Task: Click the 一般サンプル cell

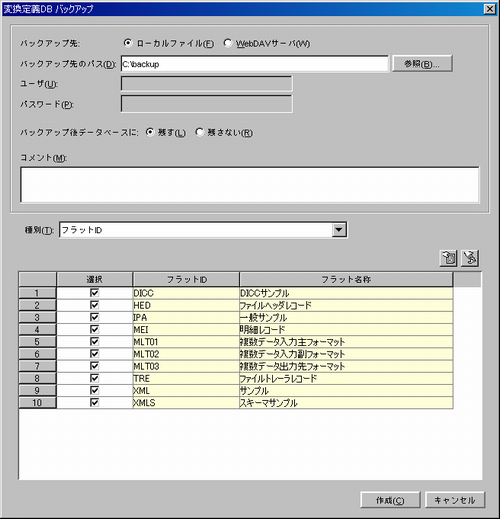Action: tap(346, 317)
